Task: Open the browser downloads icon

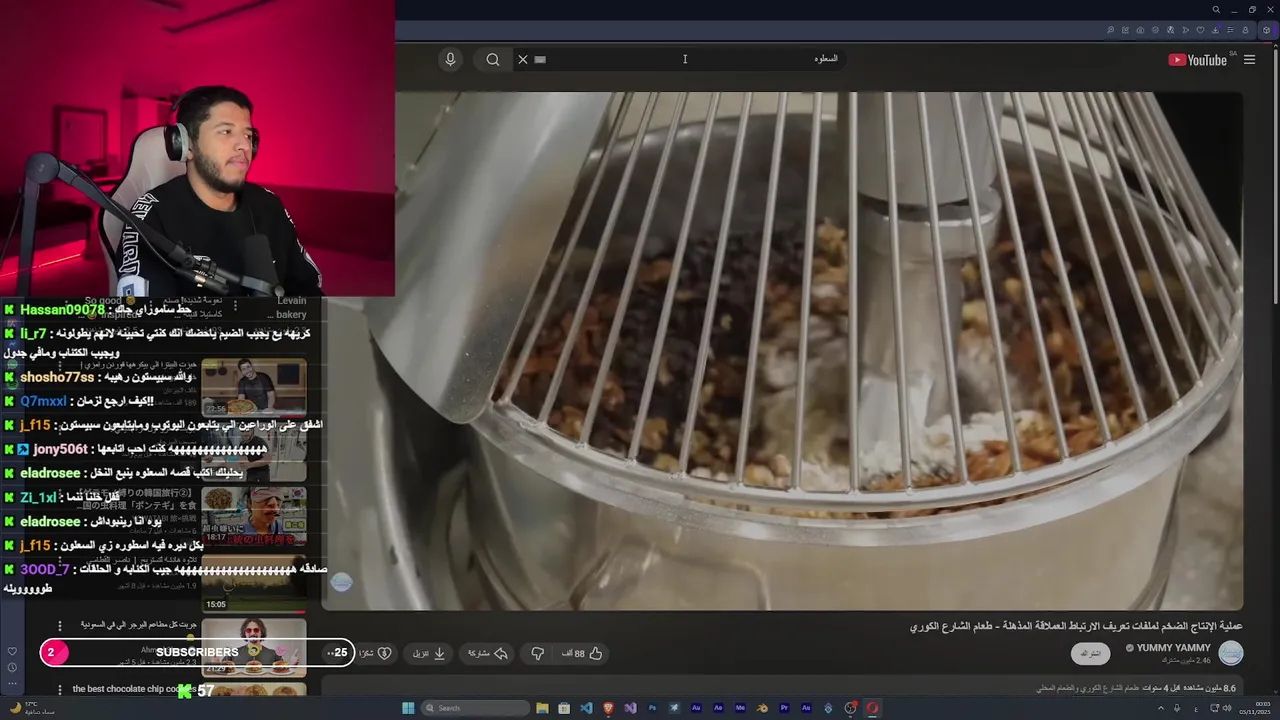Action: tap(1216, 30)
